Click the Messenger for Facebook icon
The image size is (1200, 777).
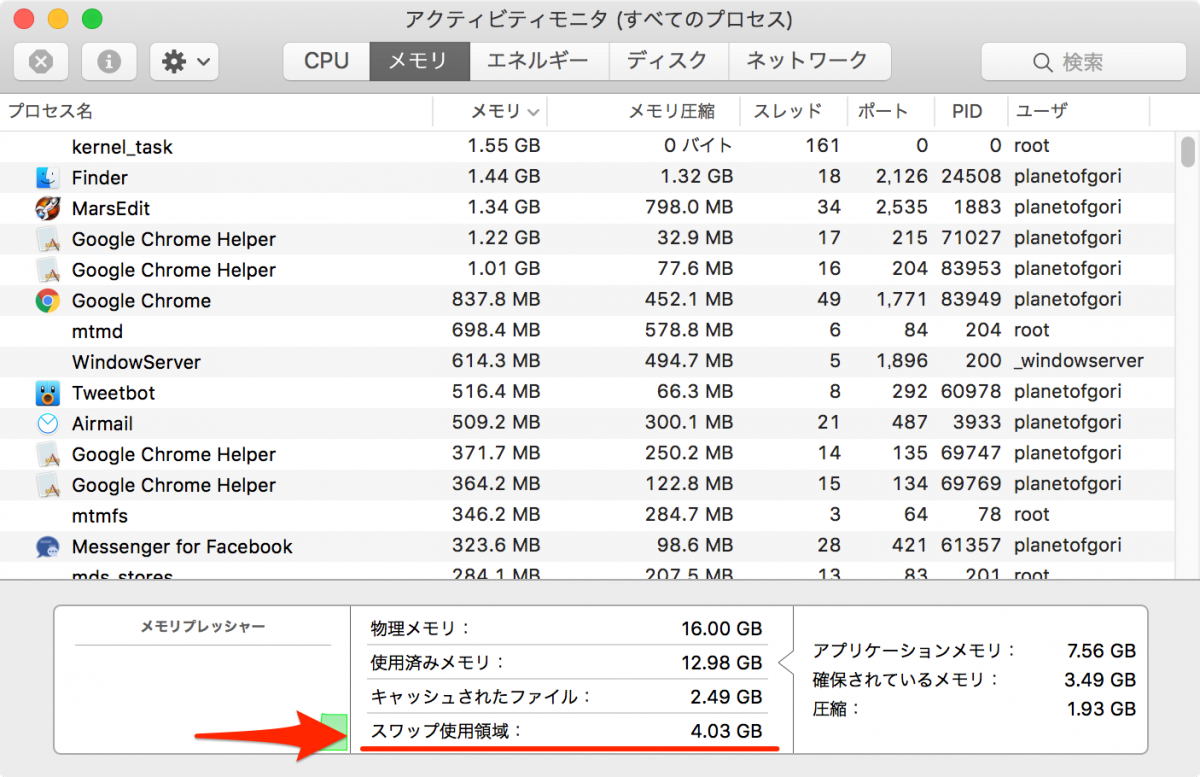(47, 547)
